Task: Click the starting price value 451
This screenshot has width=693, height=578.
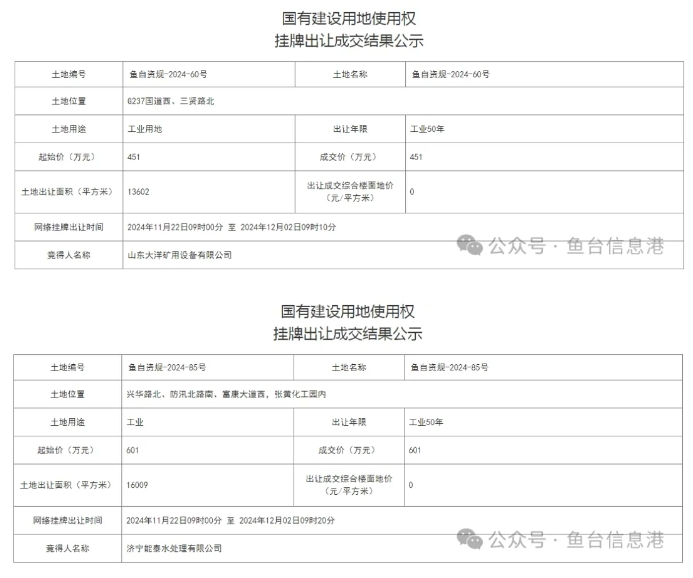Action: coord(133,157)
